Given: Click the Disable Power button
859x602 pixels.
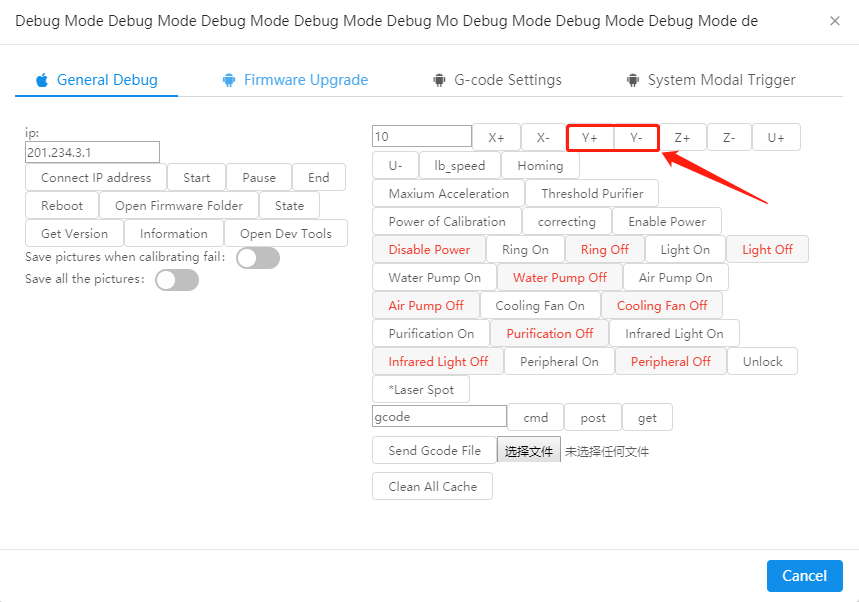Looking at the screenshot, I should (x=428, y=249).
